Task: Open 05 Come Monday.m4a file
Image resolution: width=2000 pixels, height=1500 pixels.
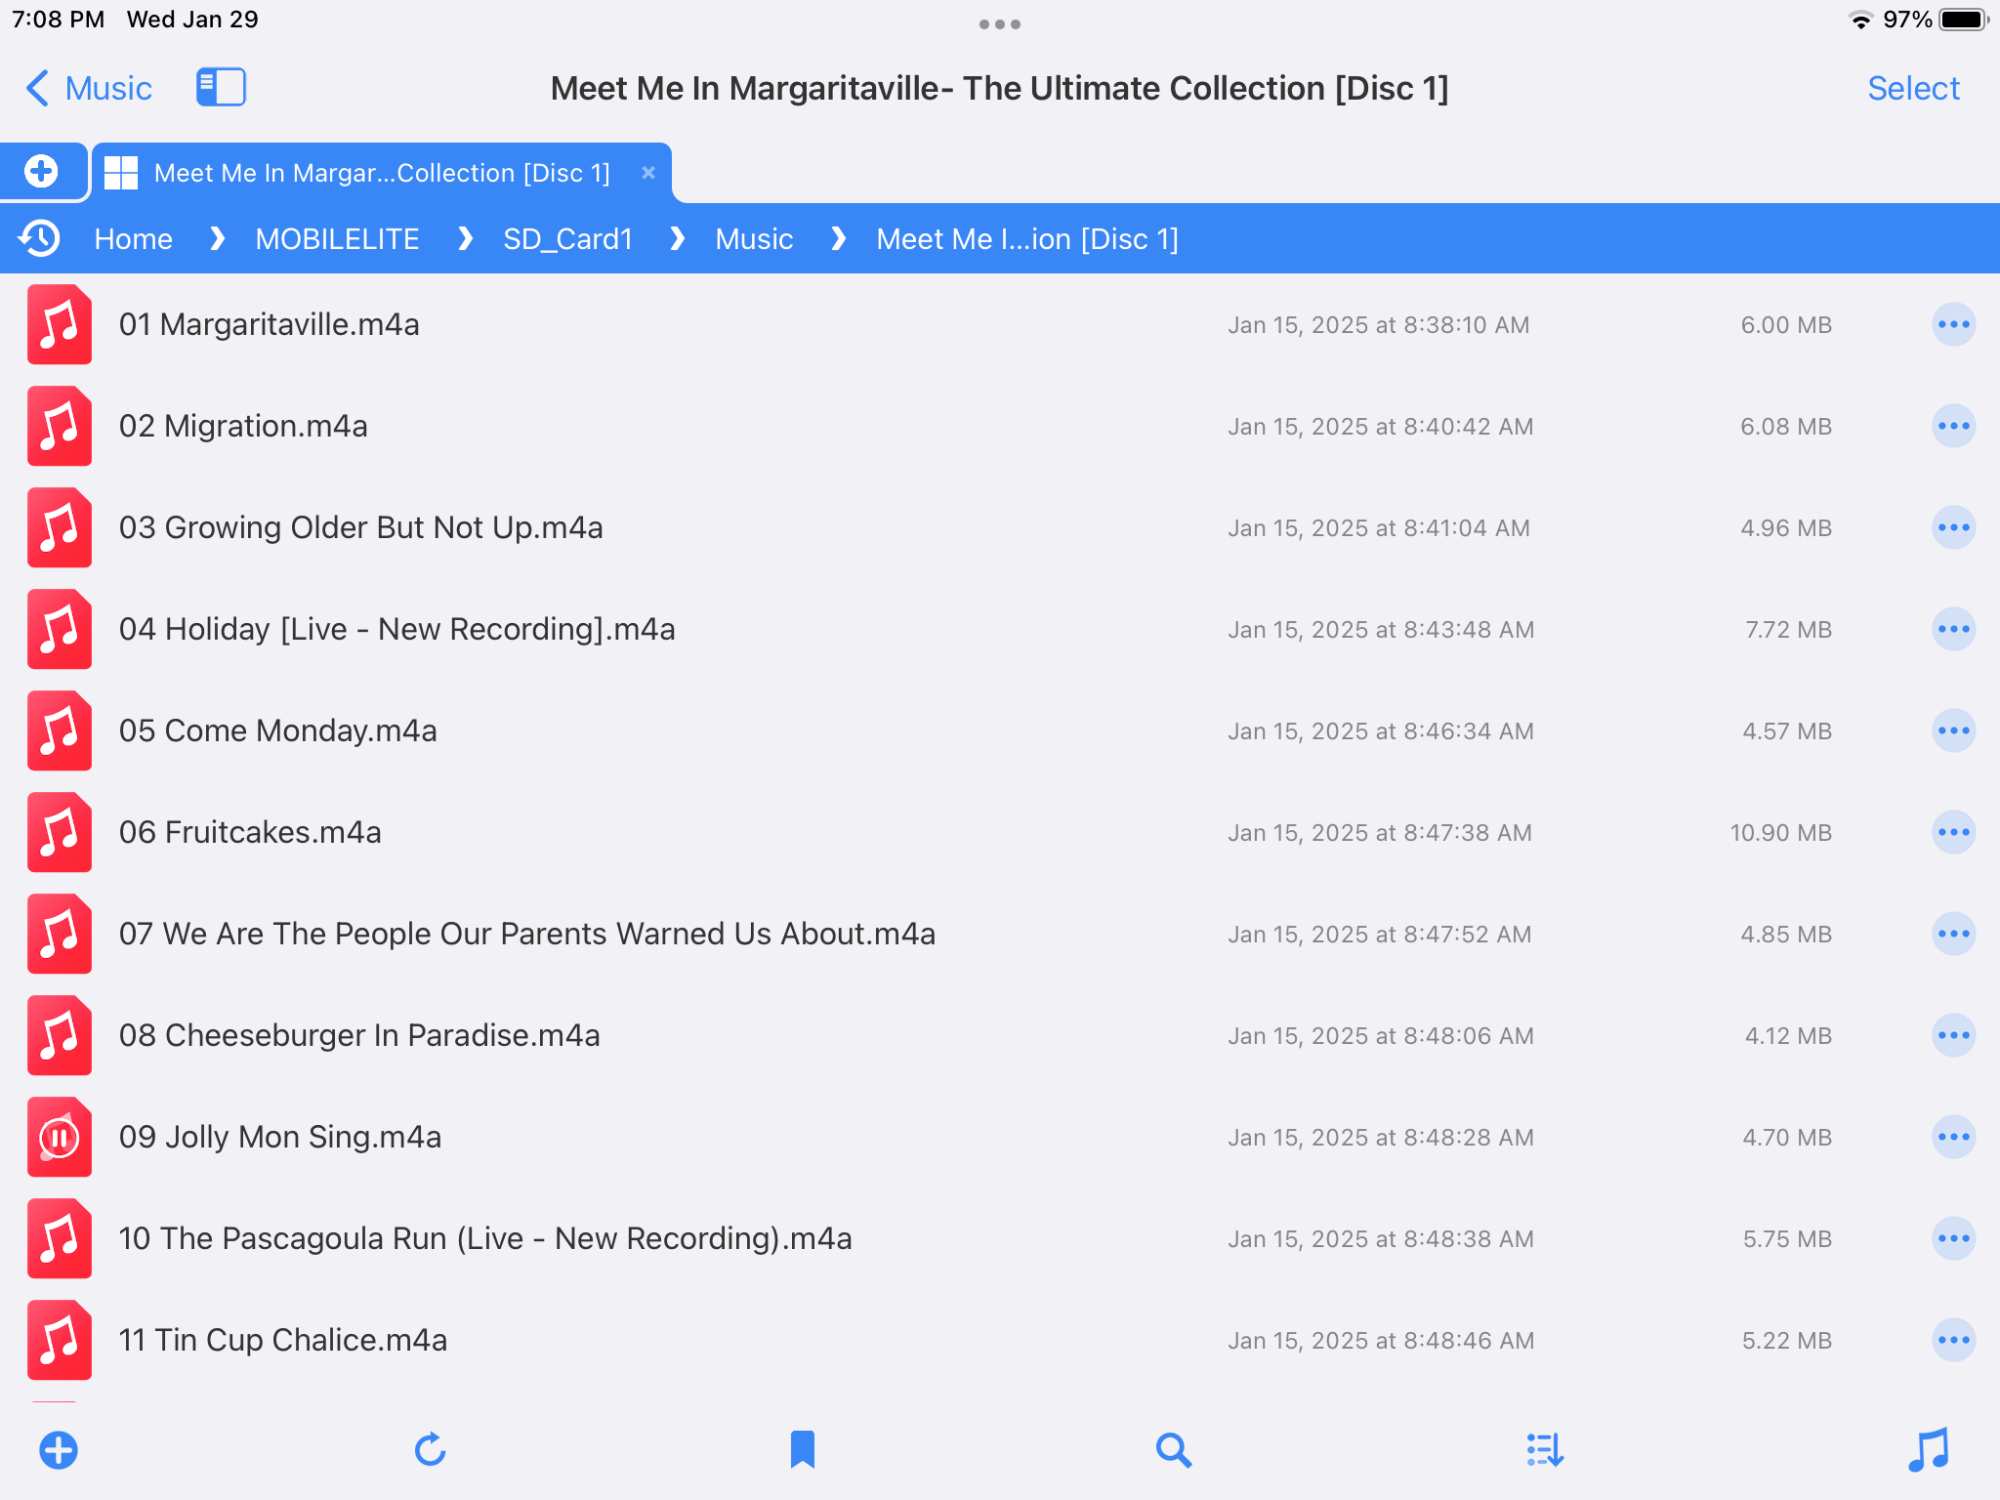Action: (x=278, y=731)
